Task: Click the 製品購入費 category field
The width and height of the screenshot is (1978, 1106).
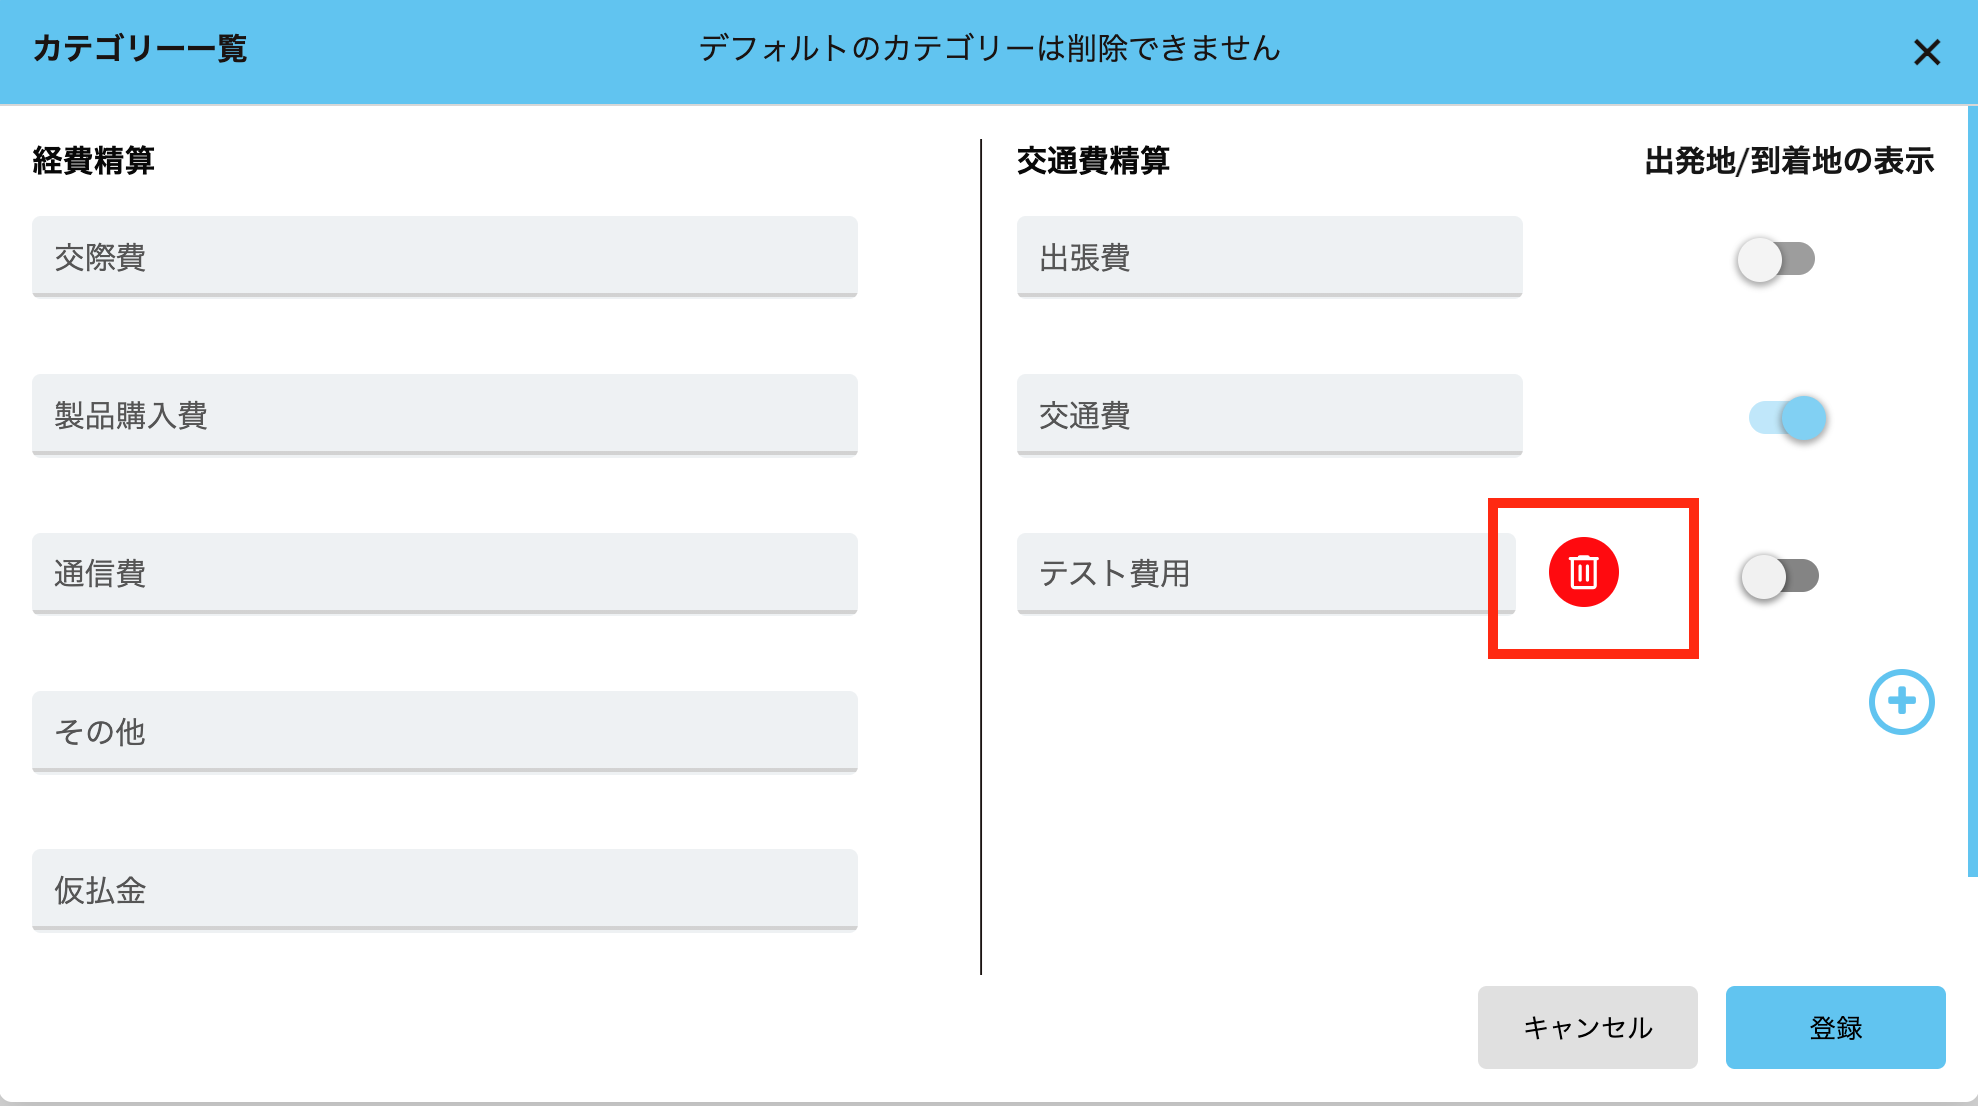Action: pos(444,415)
